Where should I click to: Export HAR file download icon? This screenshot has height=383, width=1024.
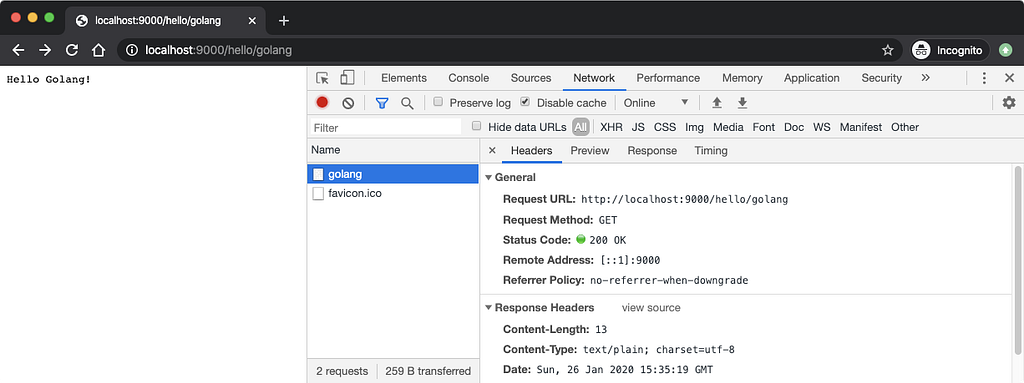coord(742,103)
